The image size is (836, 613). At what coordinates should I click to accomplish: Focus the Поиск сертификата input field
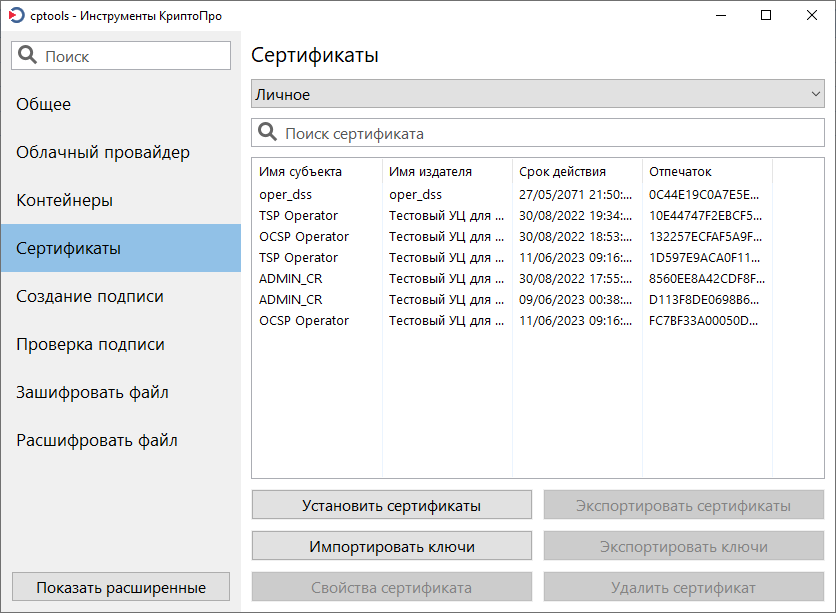(x=538, y=133)
